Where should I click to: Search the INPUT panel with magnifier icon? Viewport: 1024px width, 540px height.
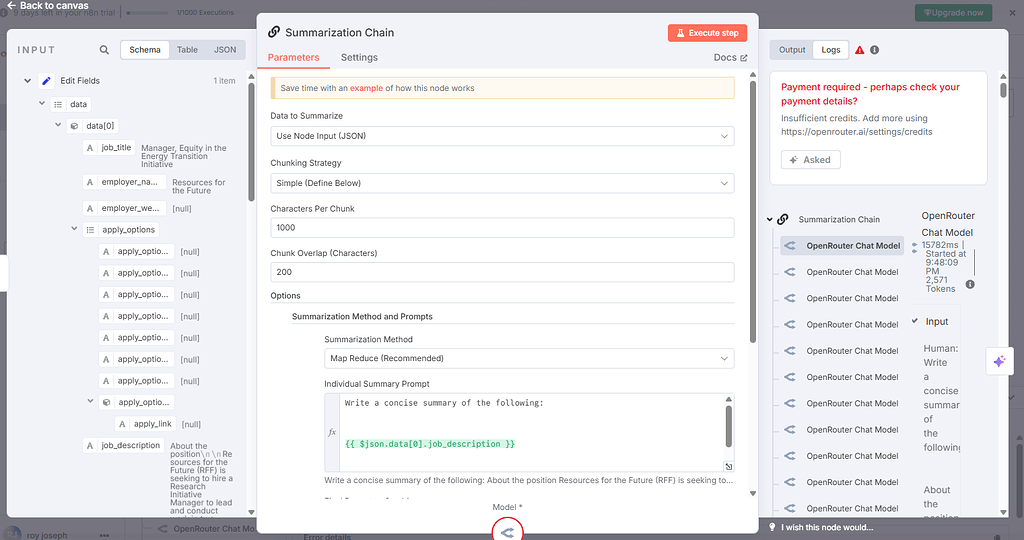(104, 50)
